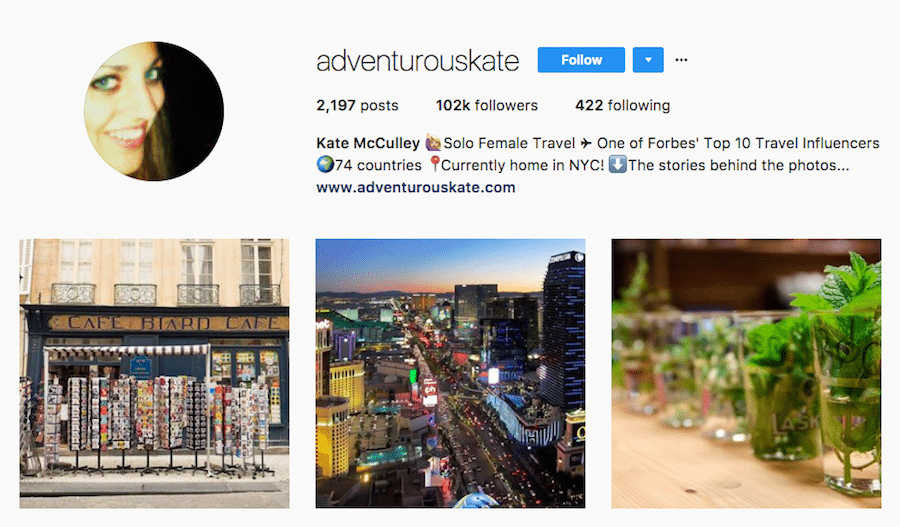Click the down-arrow emoji in bio
The image size is (900, 527).
click(x=617, y=165)
